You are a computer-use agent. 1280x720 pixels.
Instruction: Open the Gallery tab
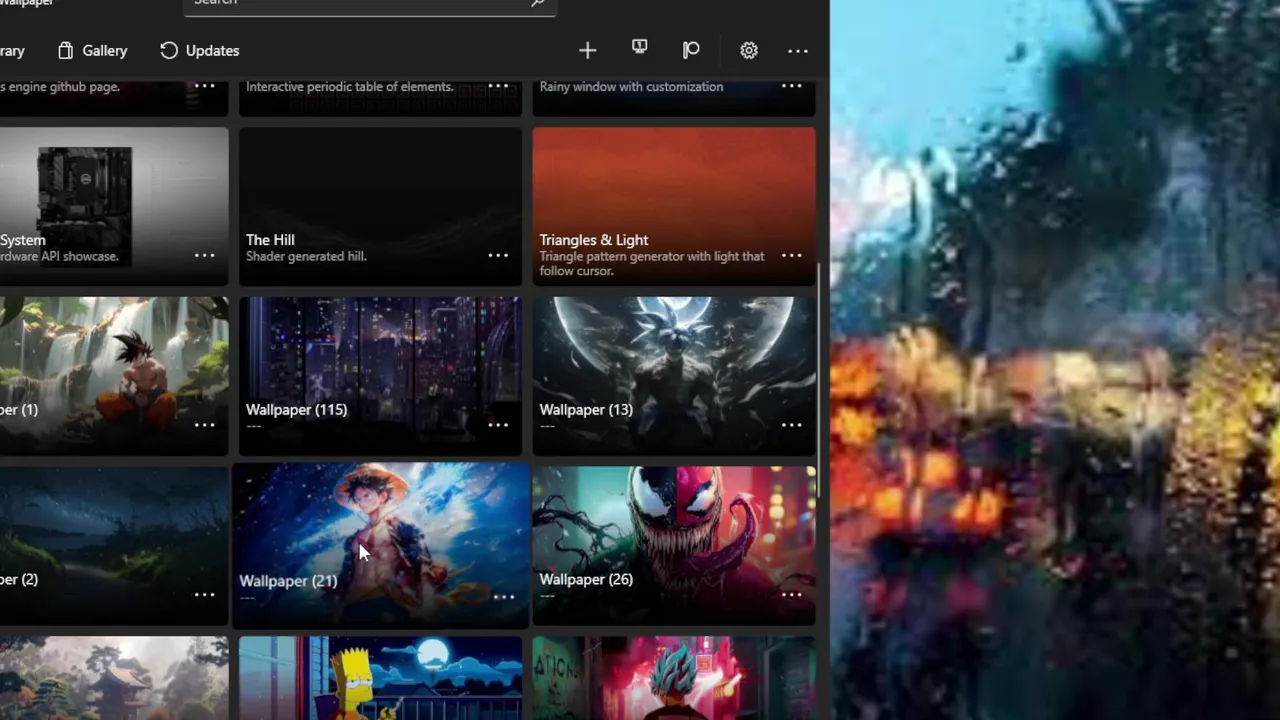(x=92, y=50)
